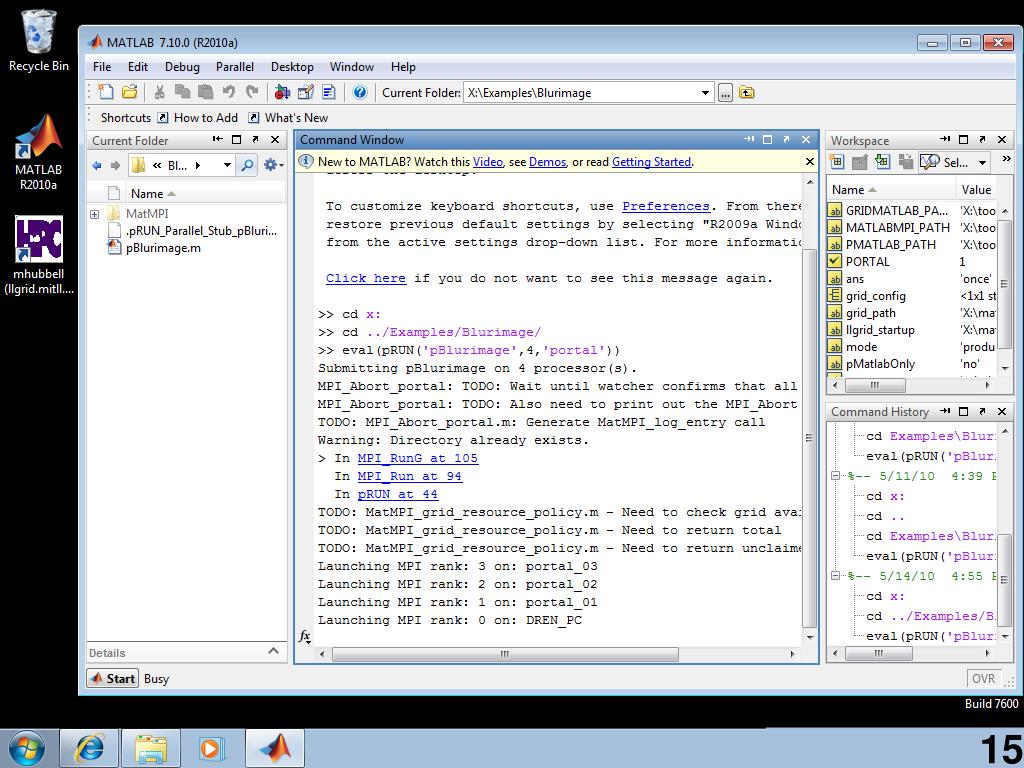Click the How to Add shortcut
The image size is (1024, 768).
[198, 118]
